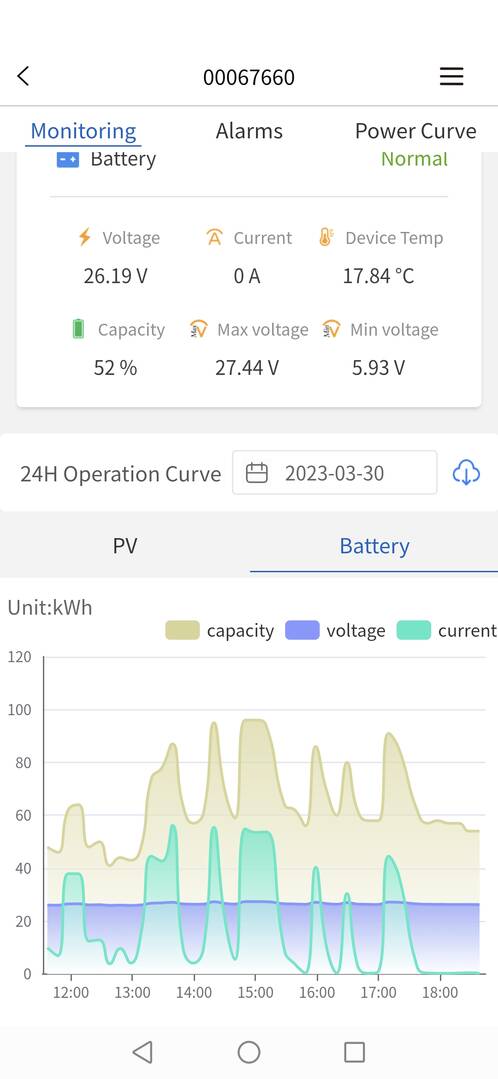The width and height of the screenshot is (498, 1079).
Task: Click the Current ammeter icon
Action: coord(215,237)
